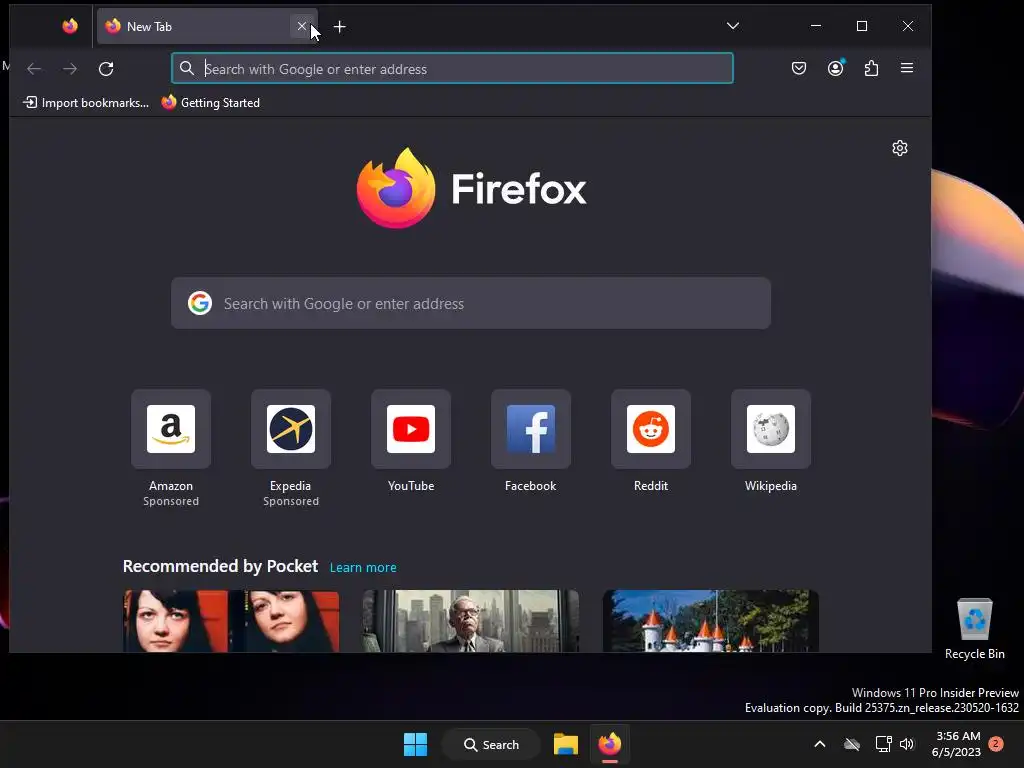
Task: Open the Save to Pocket icon
Action: click(799, 68)
